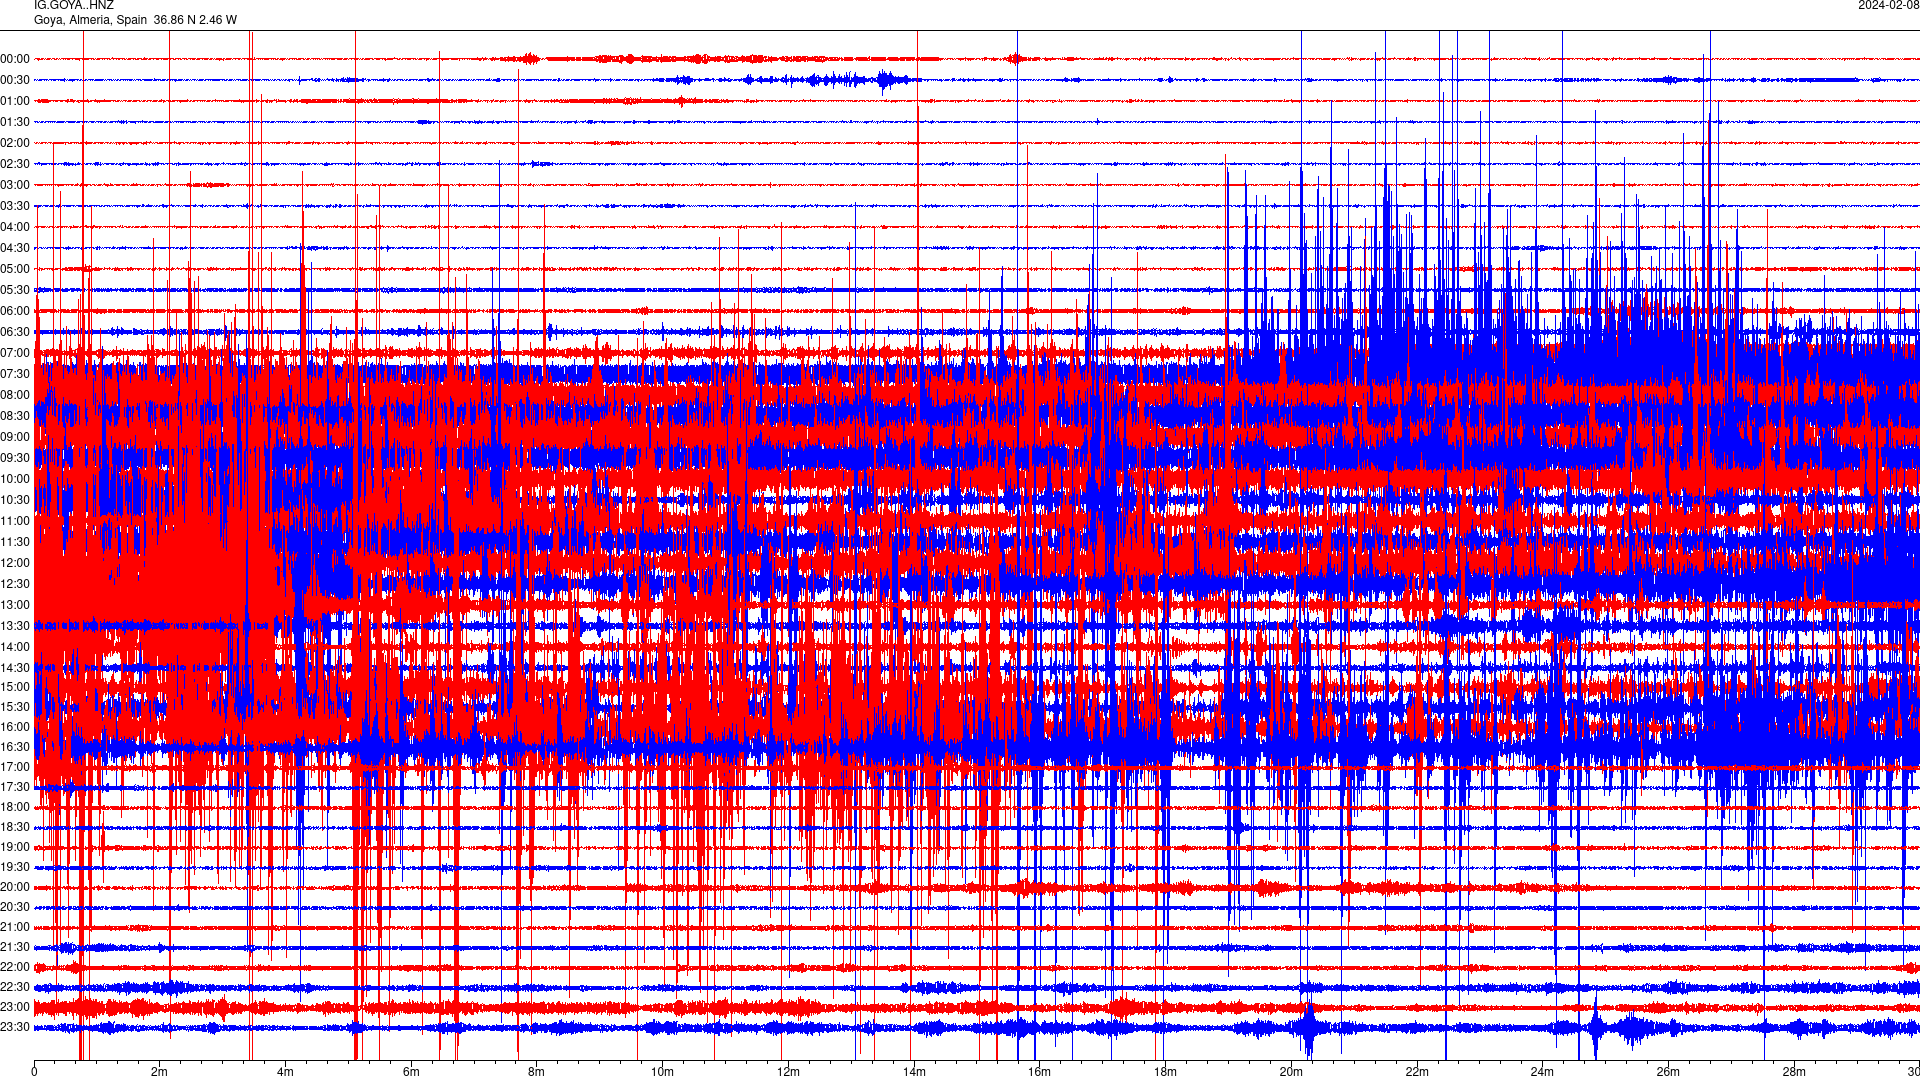1920x1080 pixels.
Task: Select the 02:00 time row label
Action: pyautogui.click(x=15, y=143)
